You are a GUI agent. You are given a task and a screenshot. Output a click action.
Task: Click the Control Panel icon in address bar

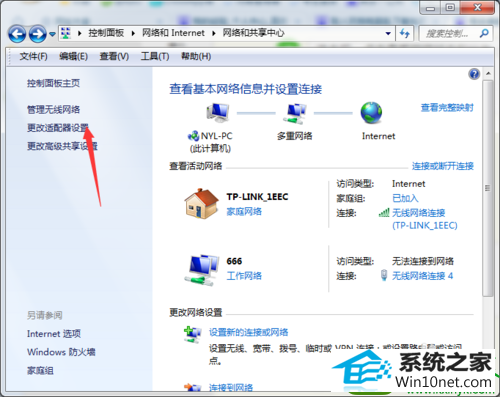click(x=66, y=33)
